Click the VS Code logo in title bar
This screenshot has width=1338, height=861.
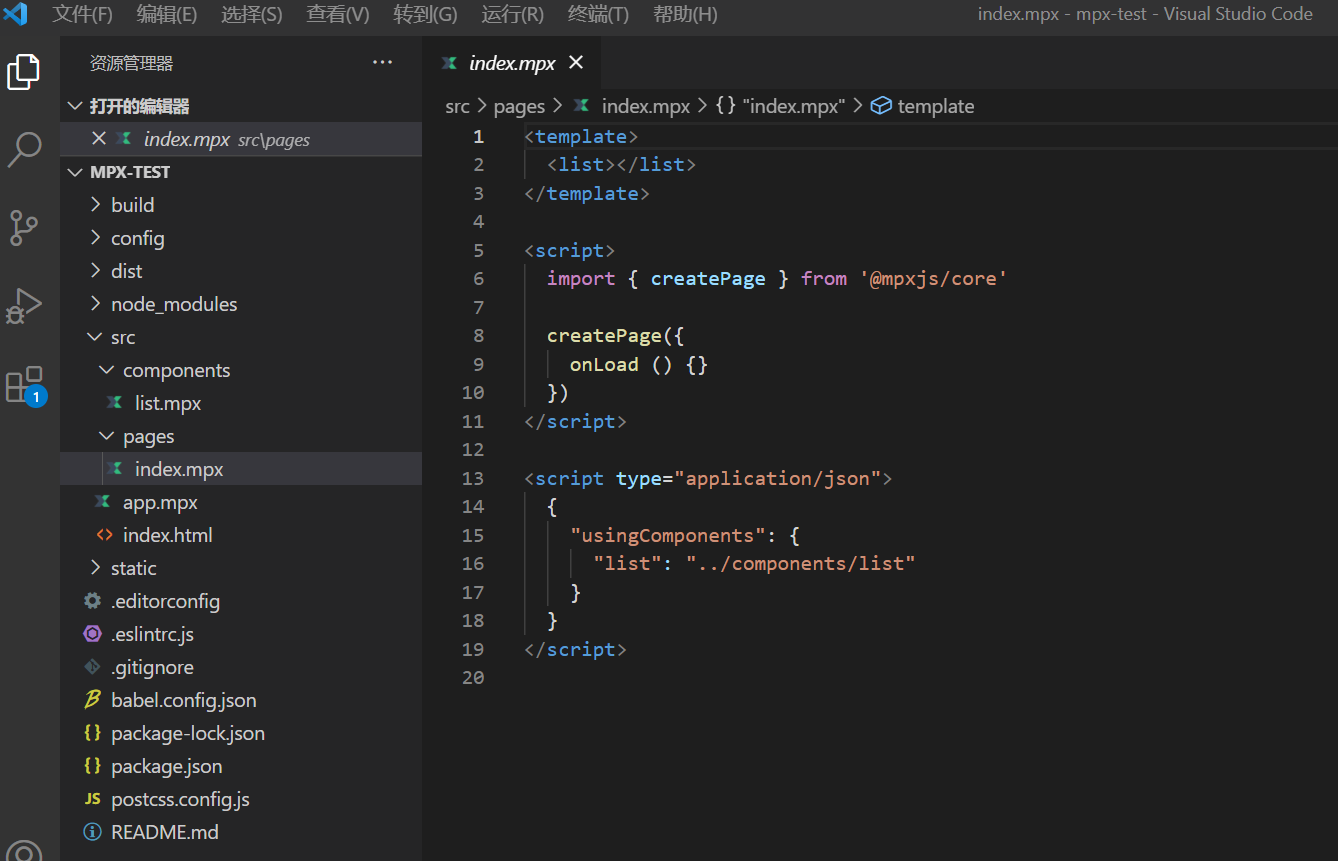(x=17, y=14)
